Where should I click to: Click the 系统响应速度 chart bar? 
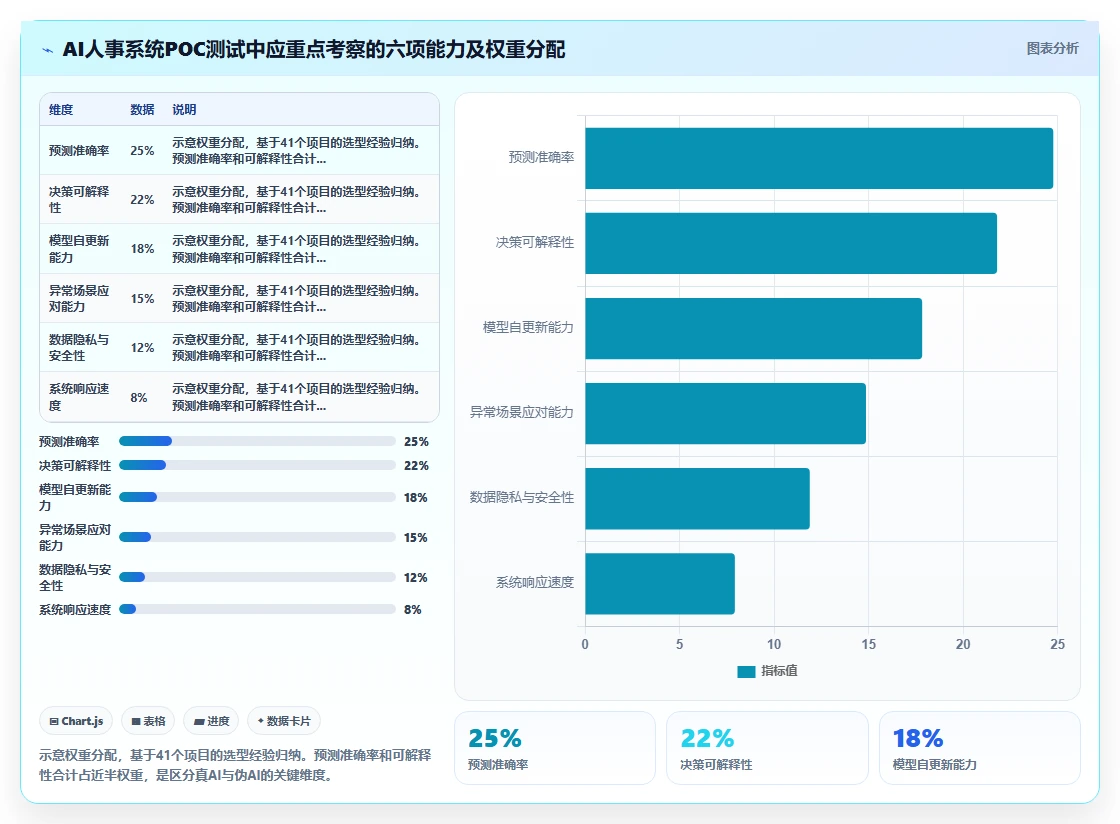[660, 583]
